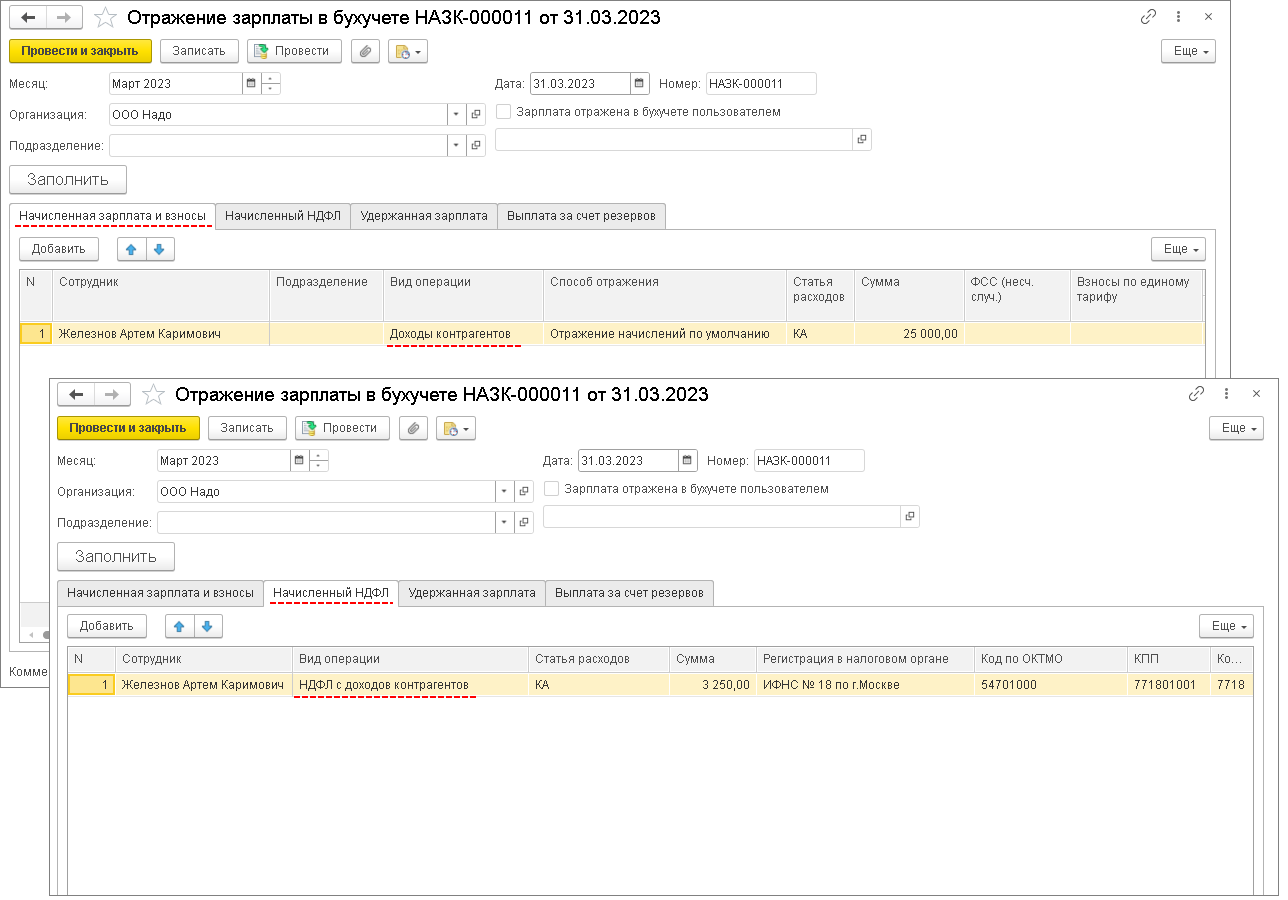
Task: Open the Подразделение record in the front window
Action: (x=524, y=523)
